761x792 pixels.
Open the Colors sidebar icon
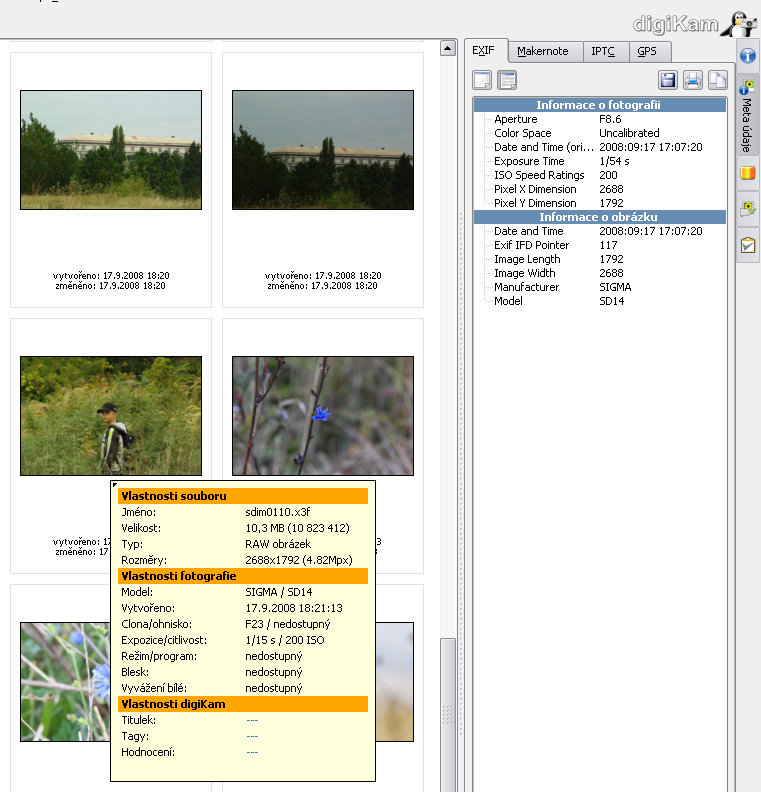click(x=748, y=173)
